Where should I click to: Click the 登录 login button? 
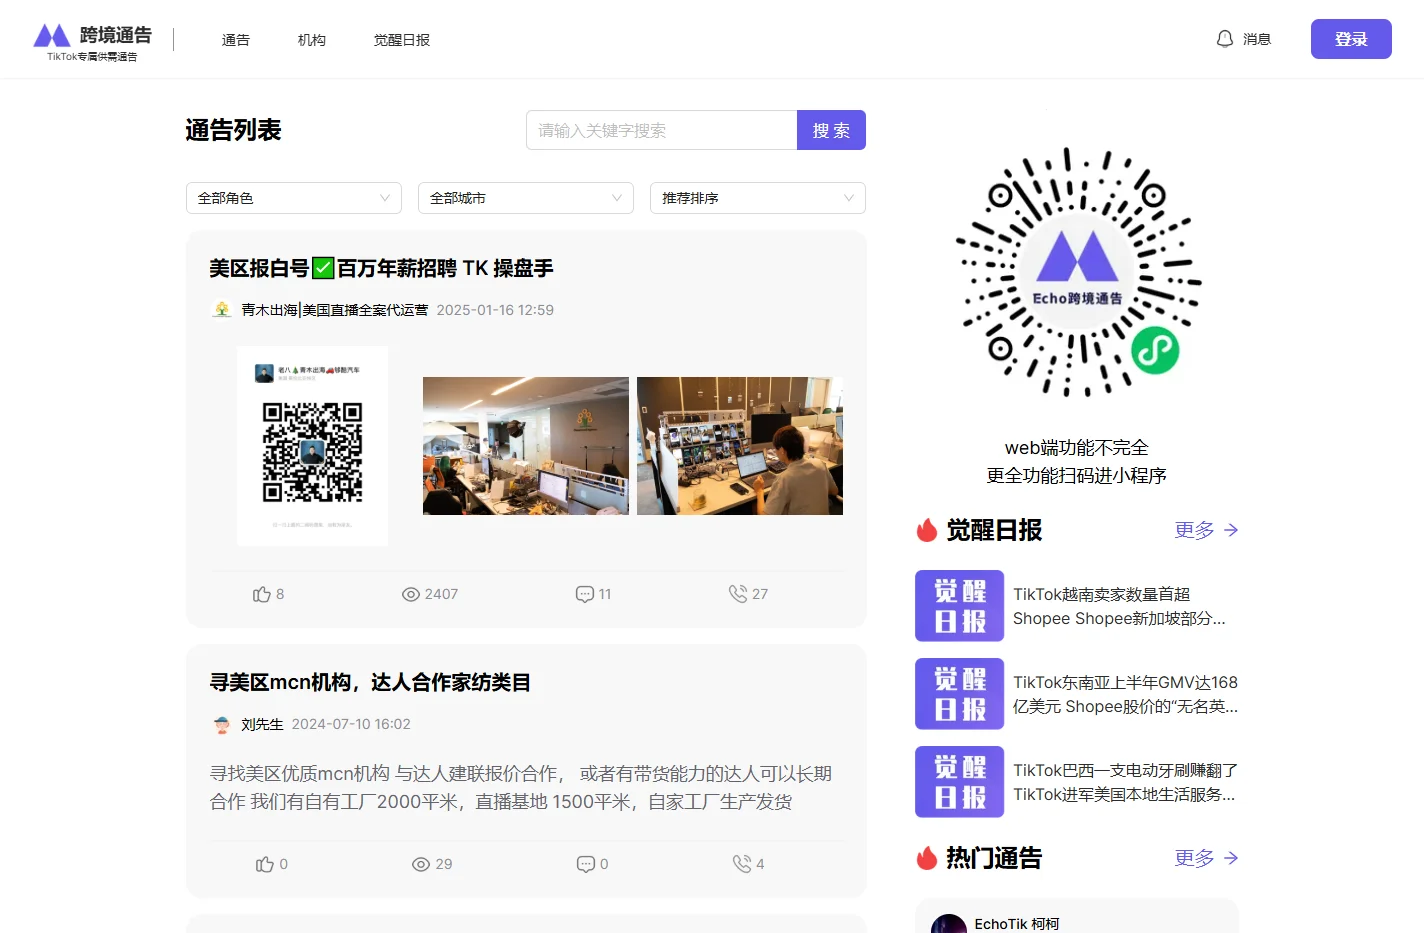(1351, 39)
